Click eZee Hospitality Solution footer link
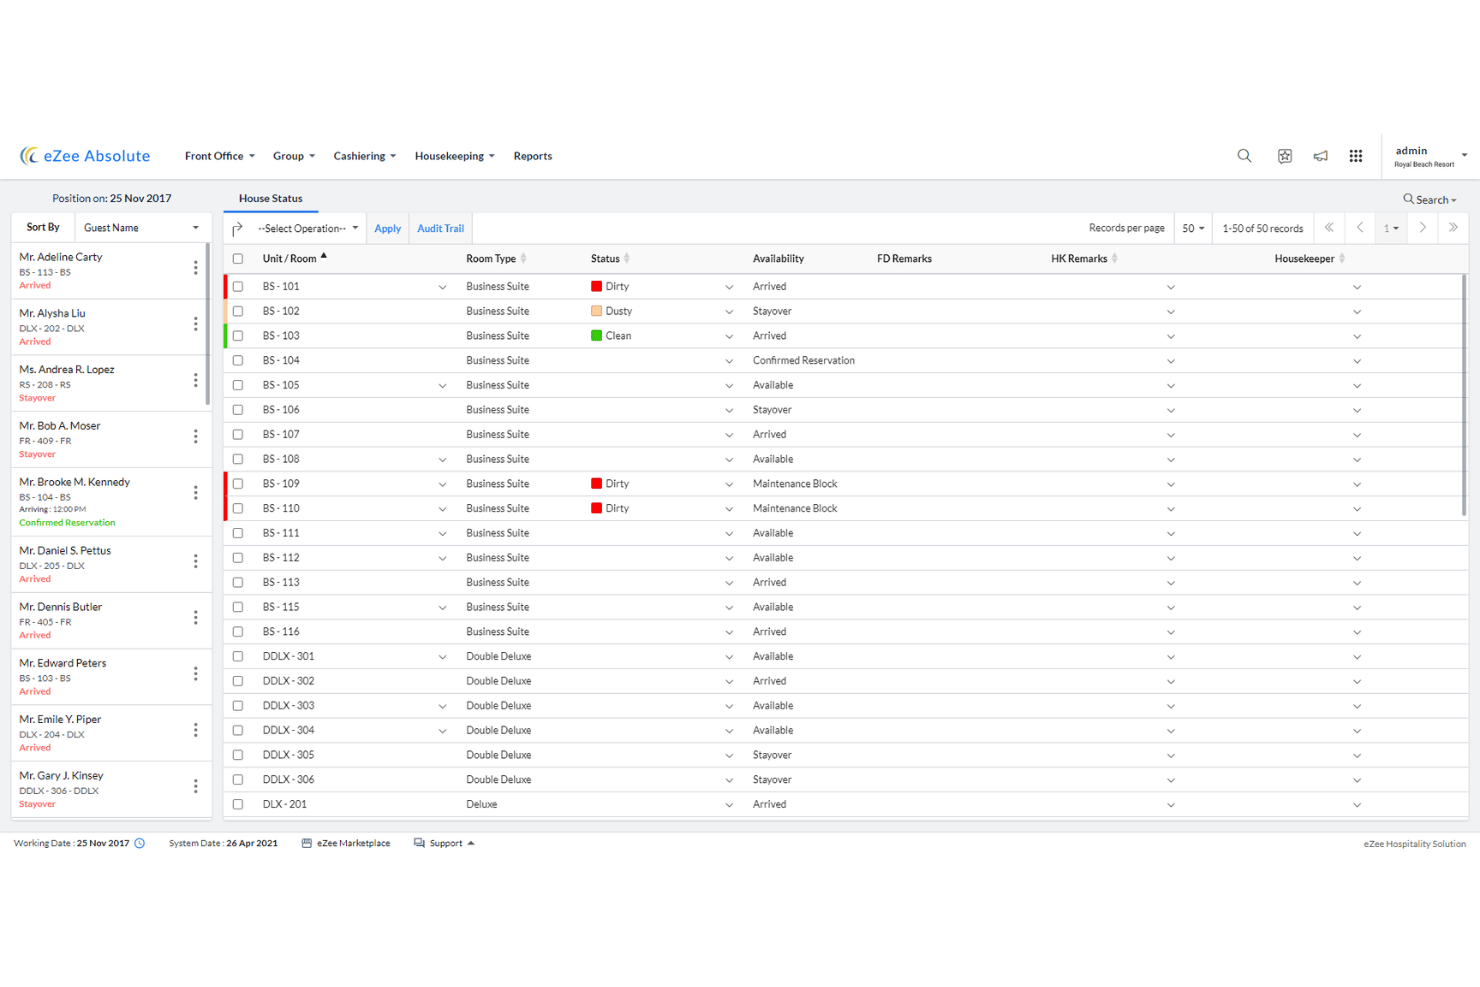The image size is (1480, 987). [x=1415, y=844]
